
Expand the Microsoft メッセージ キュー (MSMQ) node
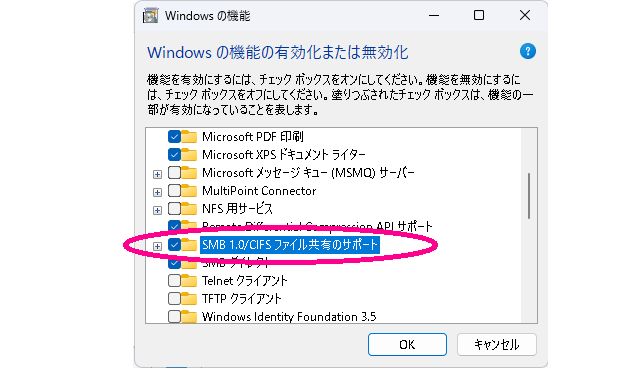pos(157,174)
